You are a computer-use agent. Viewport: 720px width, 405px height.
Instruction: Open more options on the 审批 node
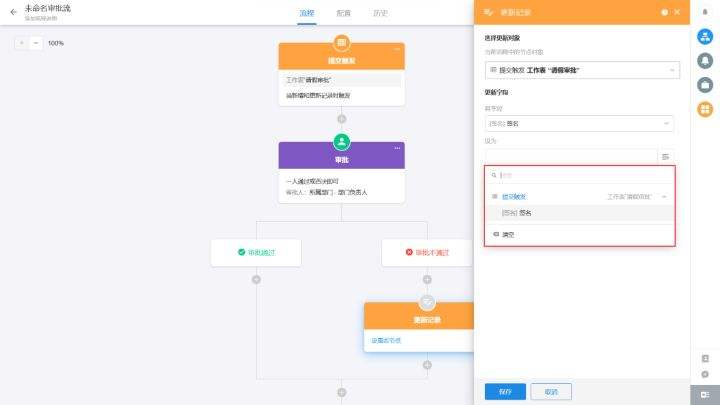tap(397, 148)
